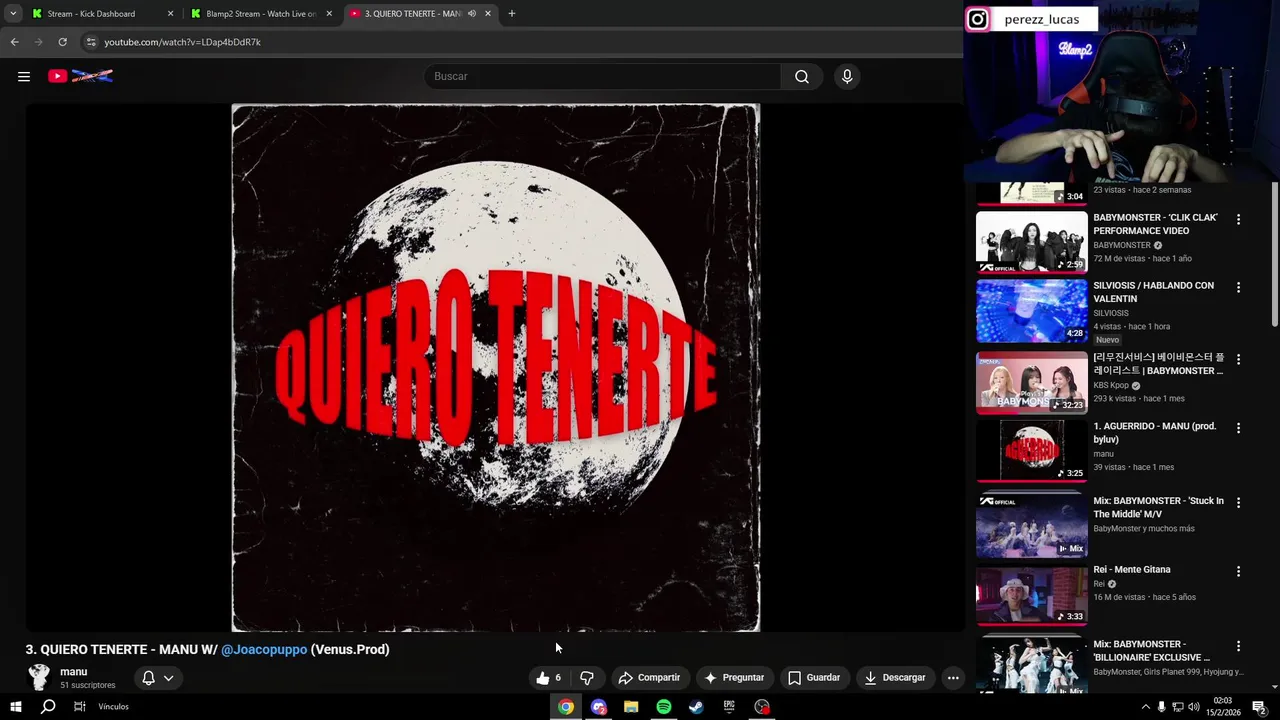Open Windows Start menu
1280x720 pixels.
(x=15, y=707)
